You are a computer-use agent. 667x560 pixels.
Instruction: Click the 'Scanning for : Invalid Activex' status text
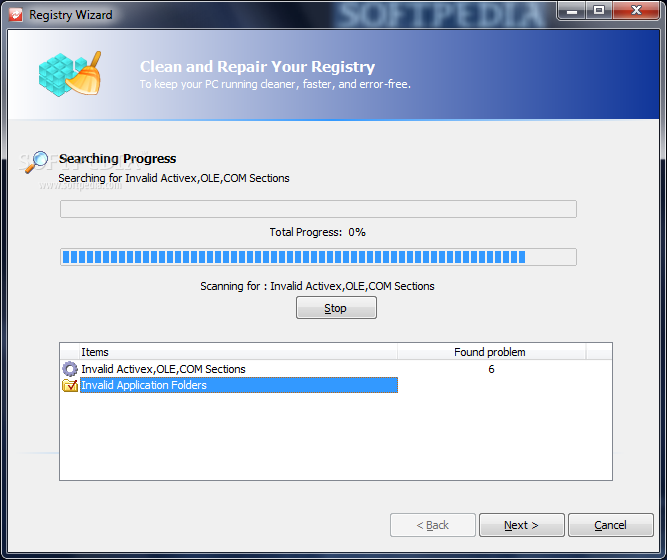tap(317, 286)
